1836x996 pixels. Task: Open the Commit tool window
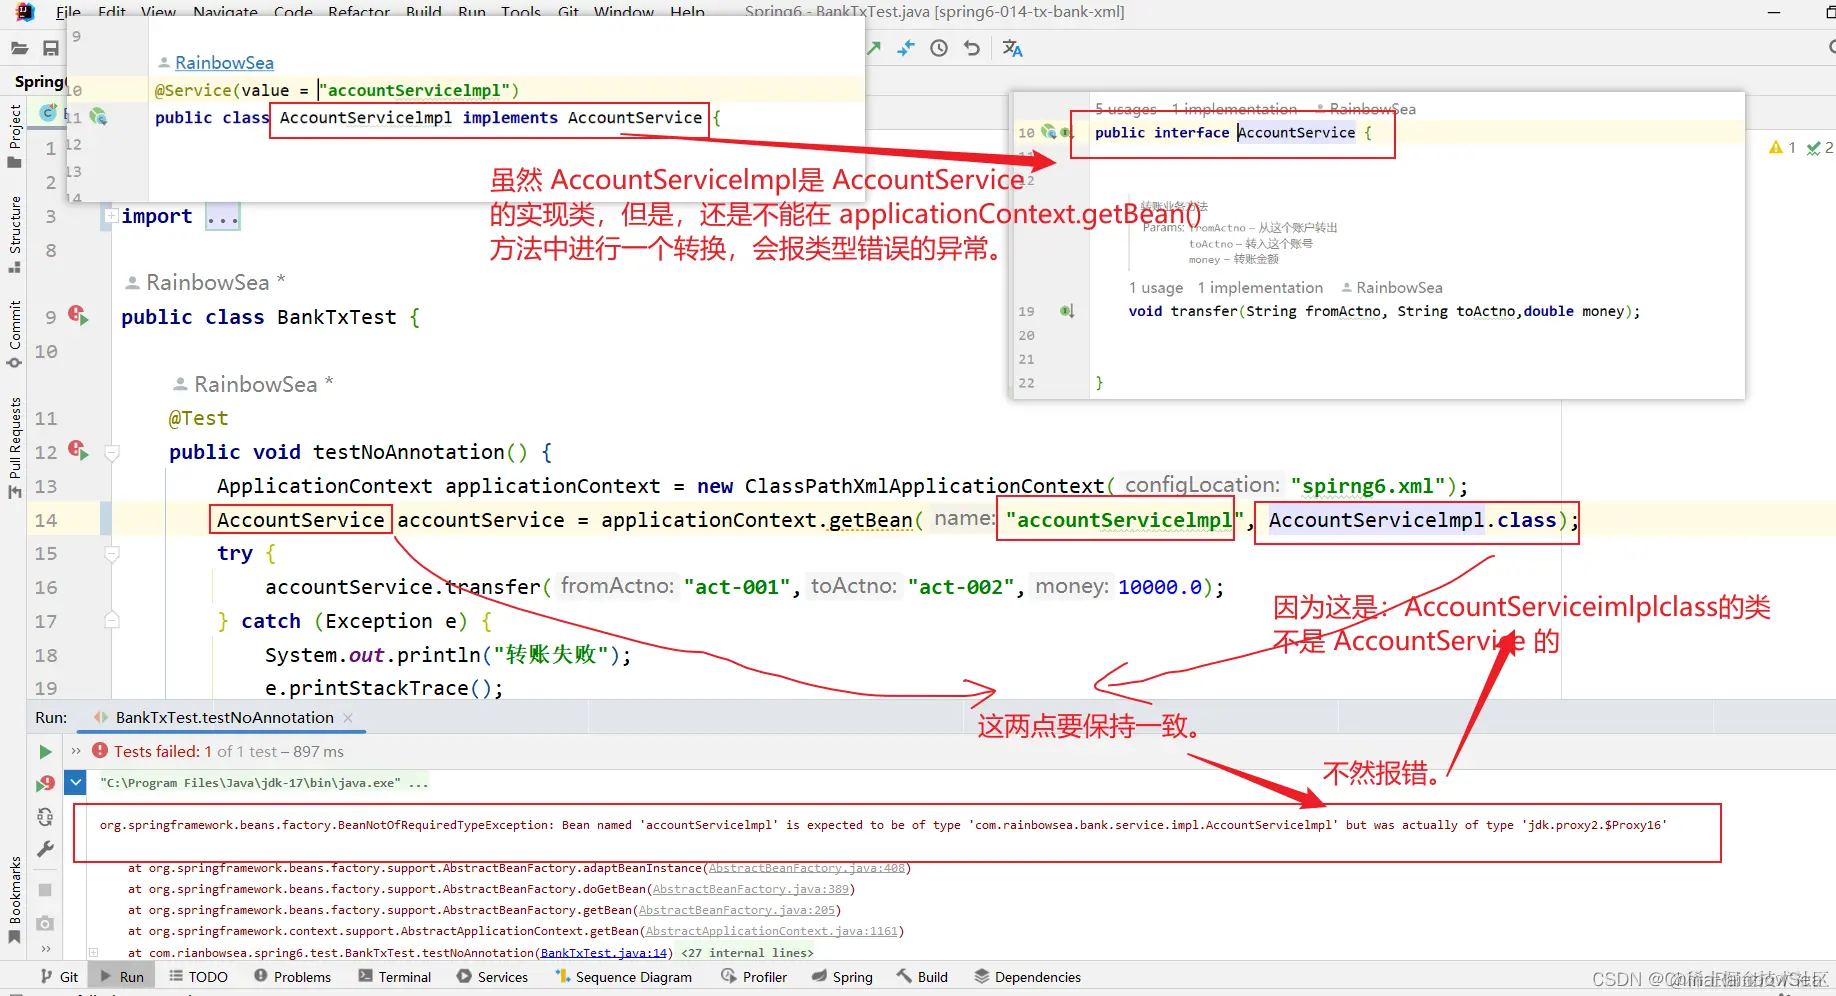point(14,334)
